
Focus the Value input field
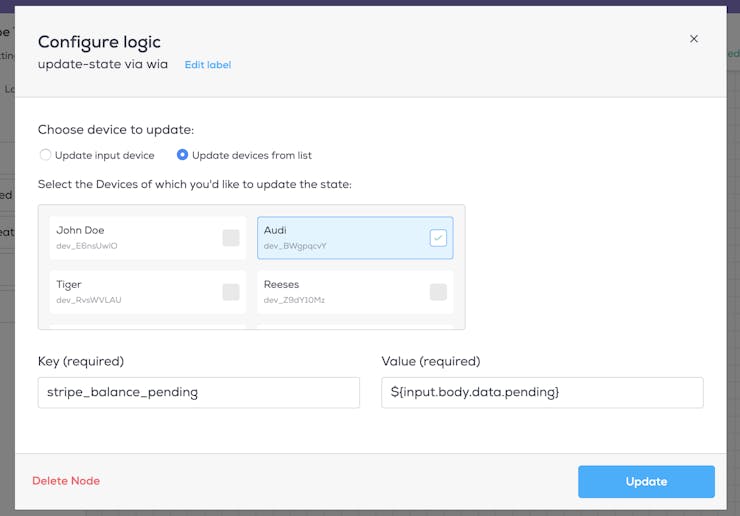[x=542, y=392]
